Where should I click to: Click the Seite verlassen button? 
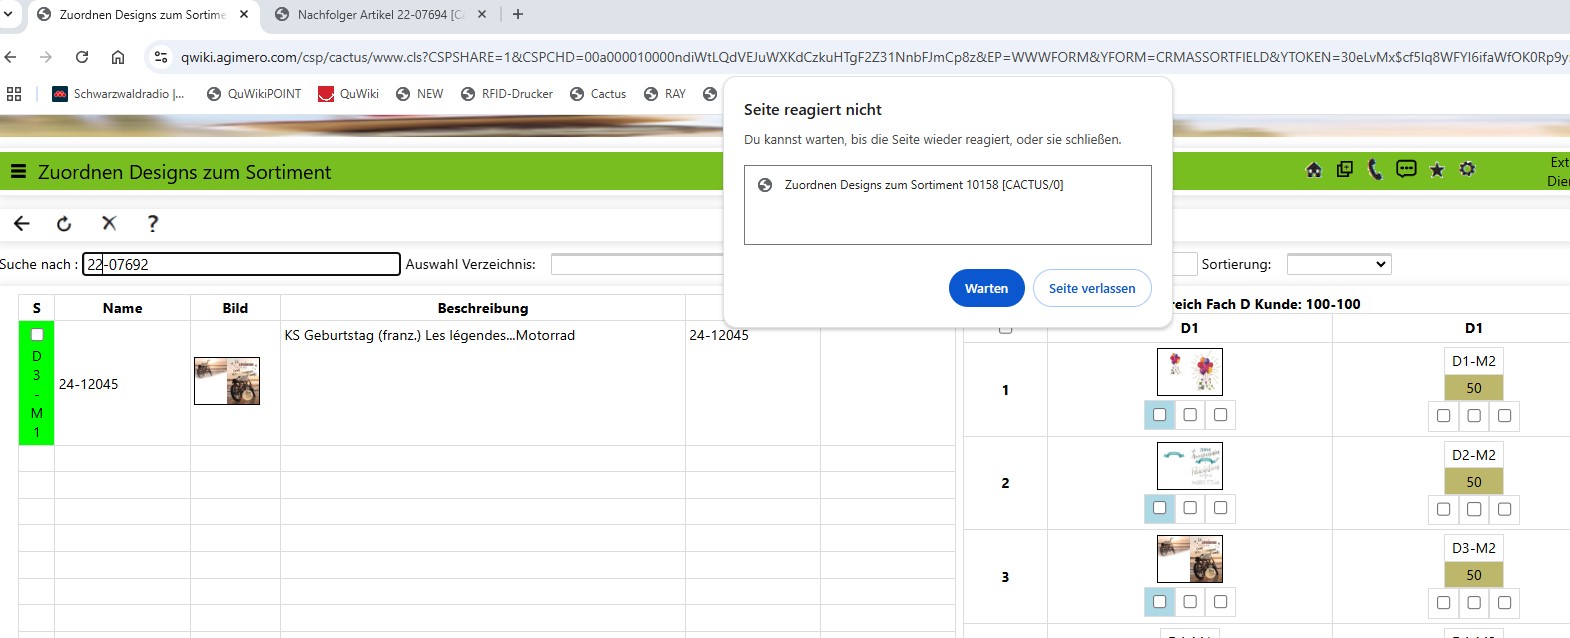(1091, 288)
